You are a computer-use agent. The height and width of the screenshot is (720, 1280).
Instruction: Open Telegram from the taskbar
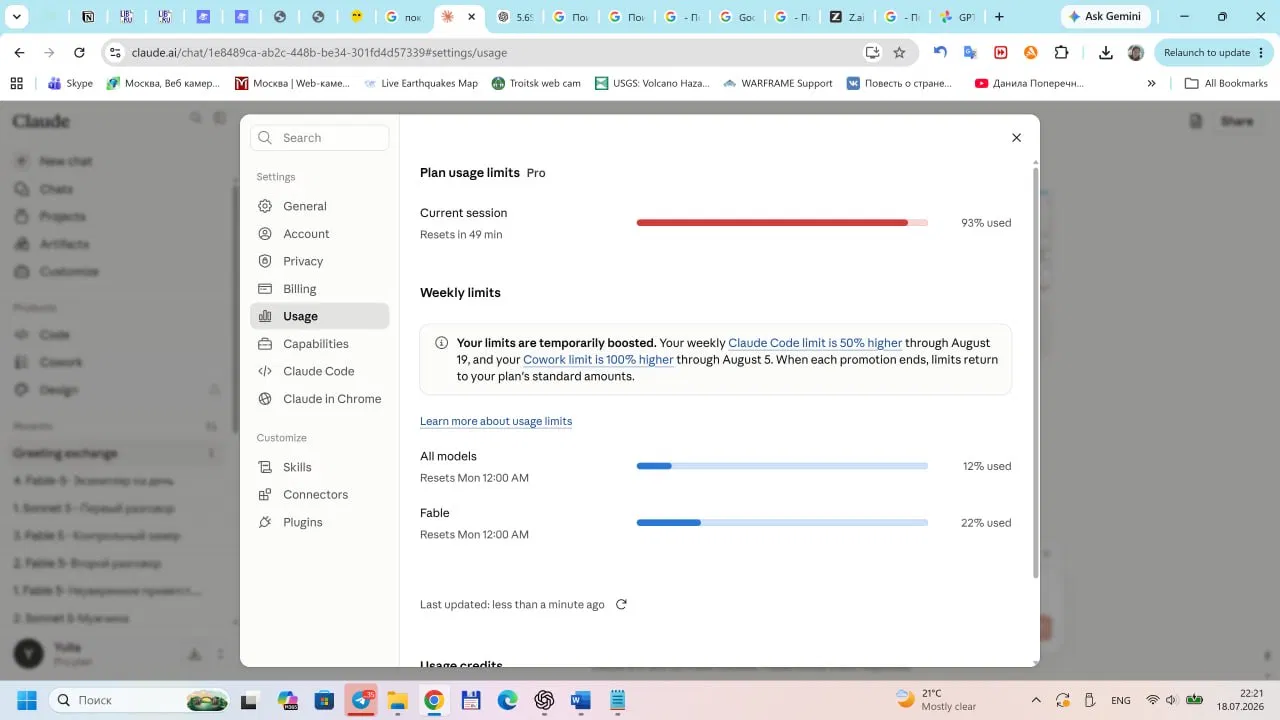pyautogui.click(x=361, y=700)
